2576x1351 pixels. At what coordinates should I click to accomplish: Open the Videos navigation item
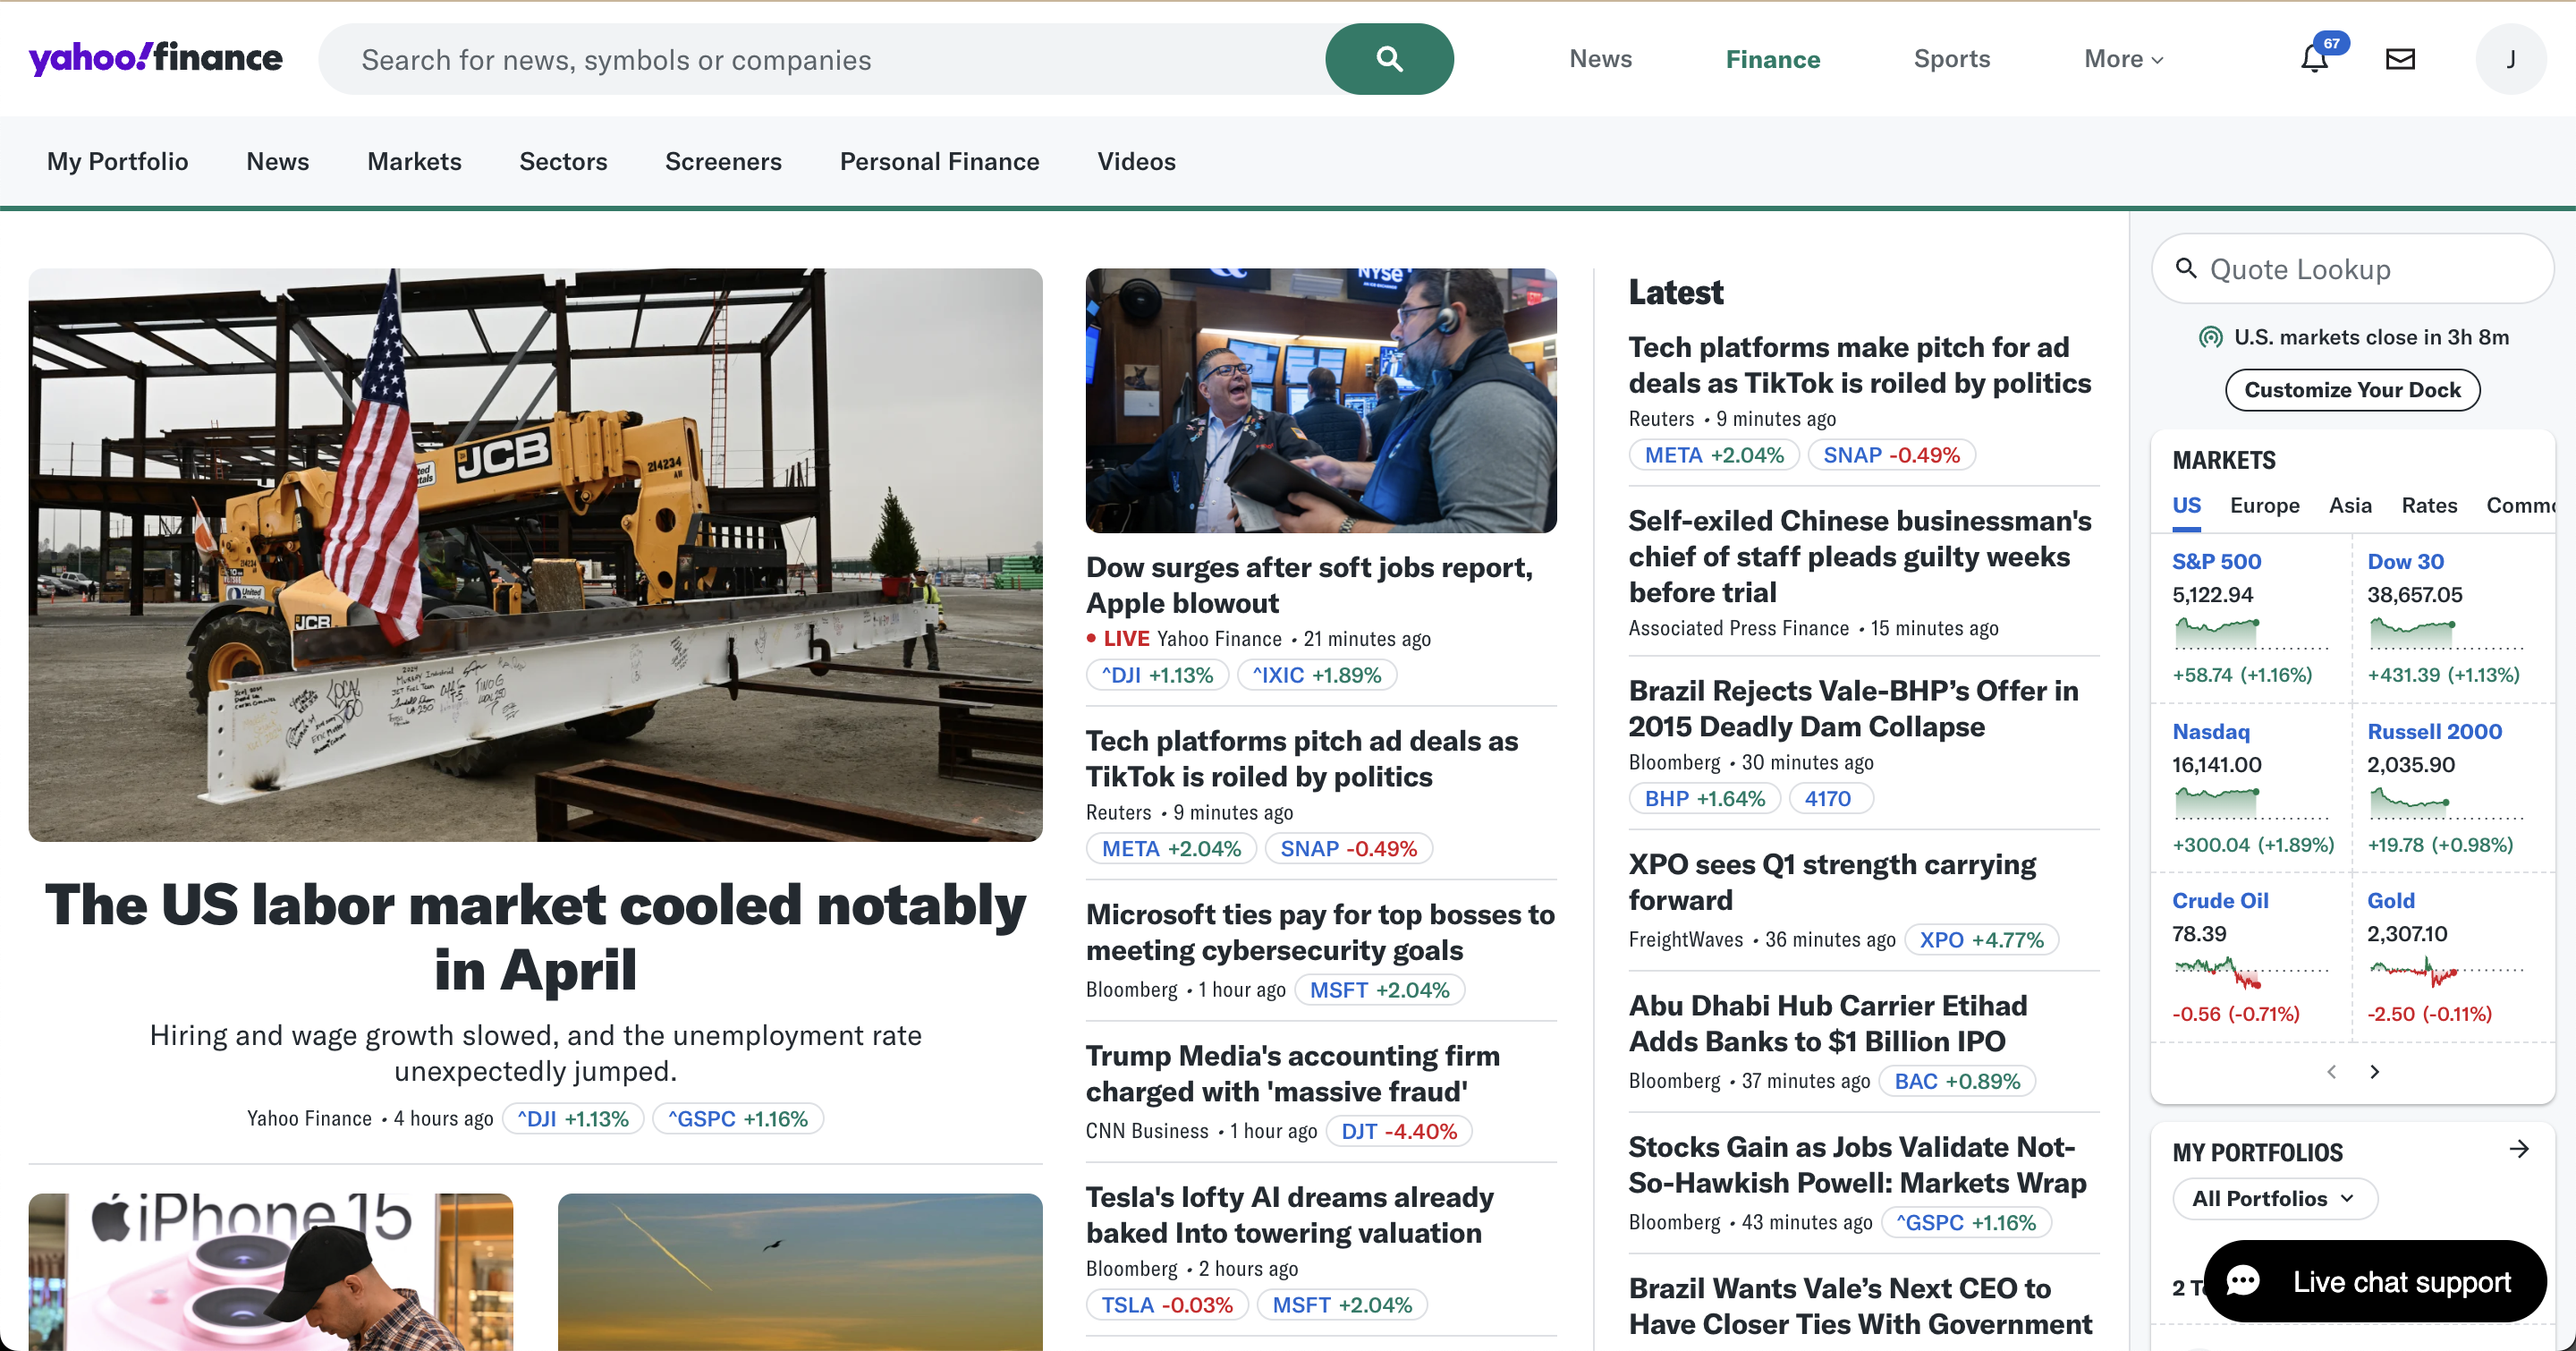(x=1136, y=161)
